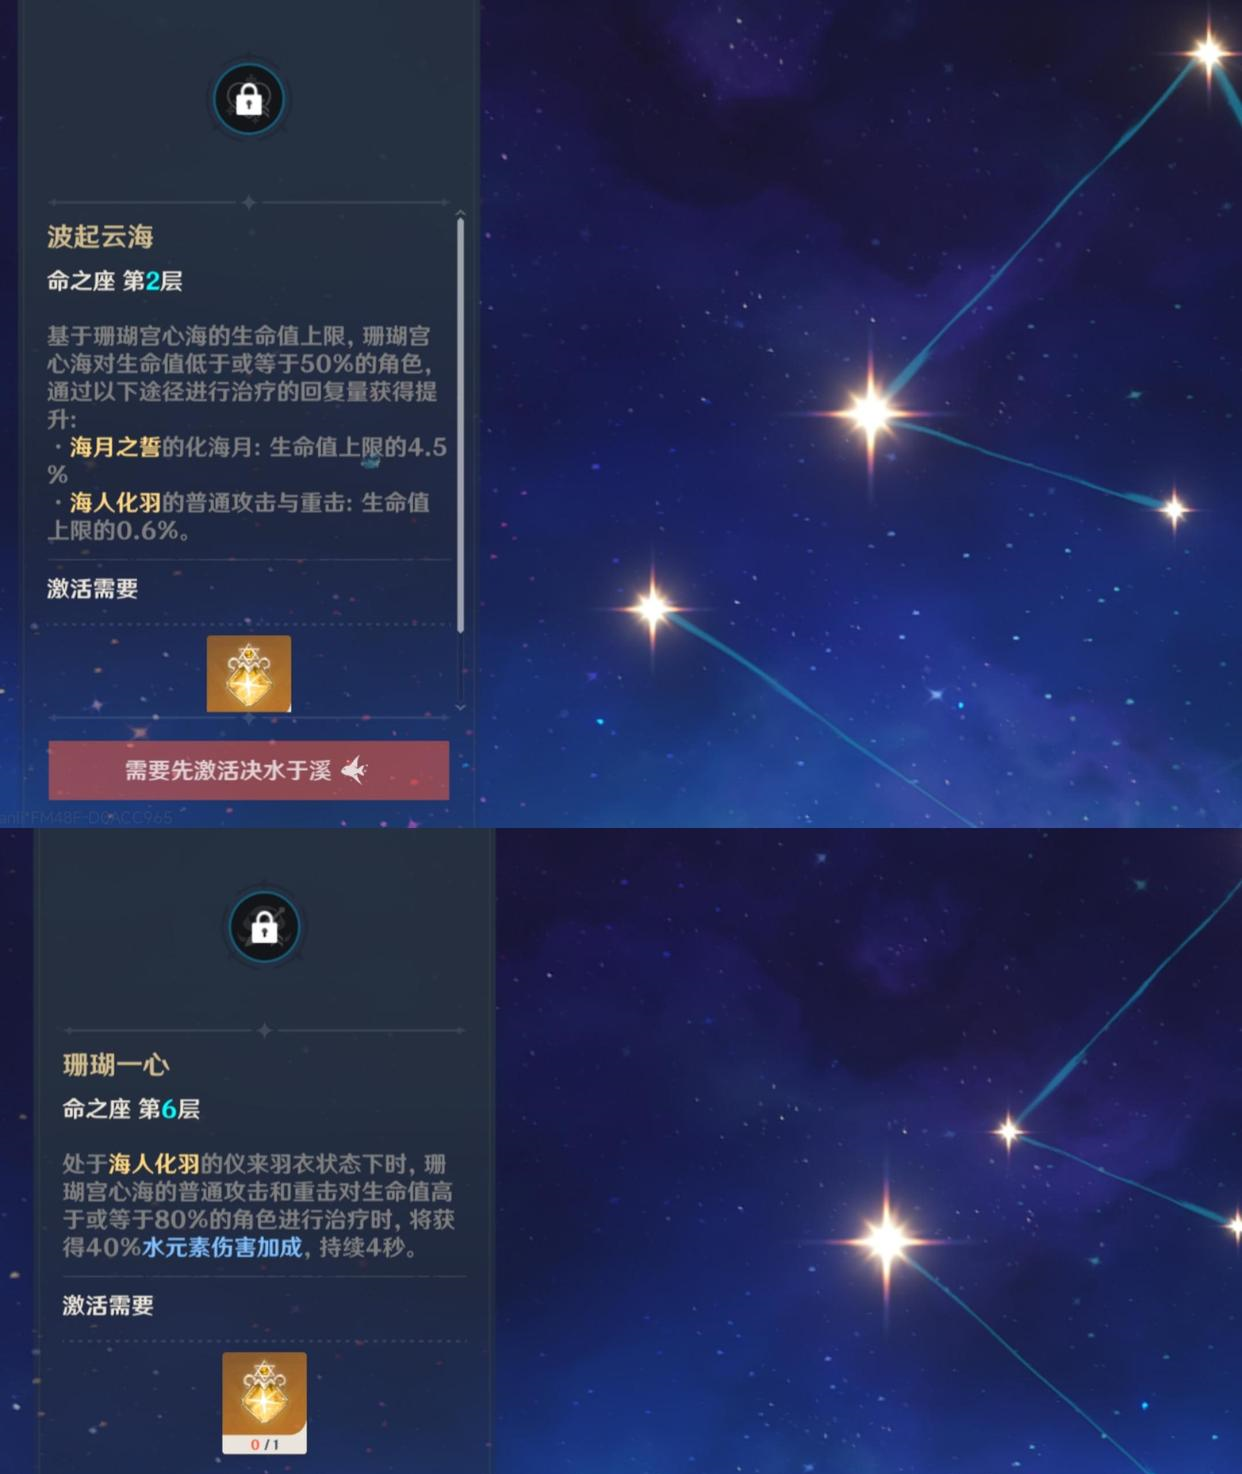Click the scroll-down arrow of the description panel
Image resolution: width=1242 pixels, height=1474 pixels.
coord(460,707)
